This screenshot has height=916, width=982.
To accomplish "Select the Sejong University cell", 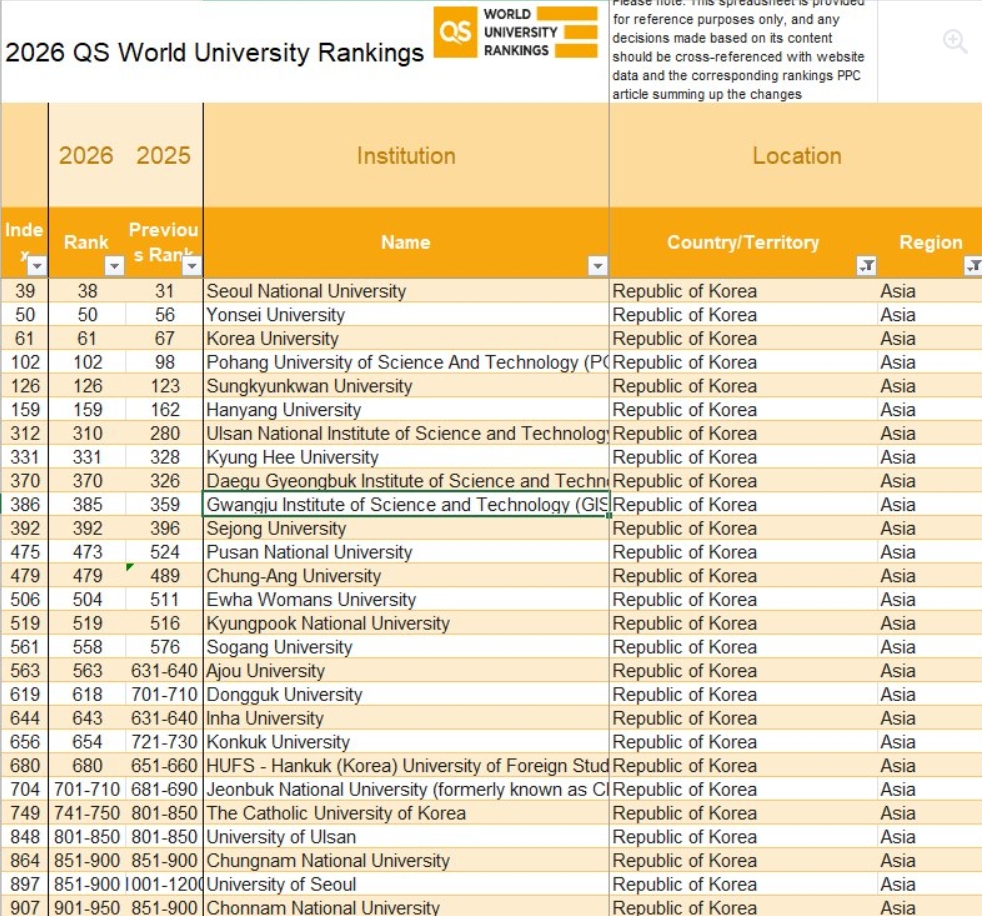I will (x=406, y=528).
